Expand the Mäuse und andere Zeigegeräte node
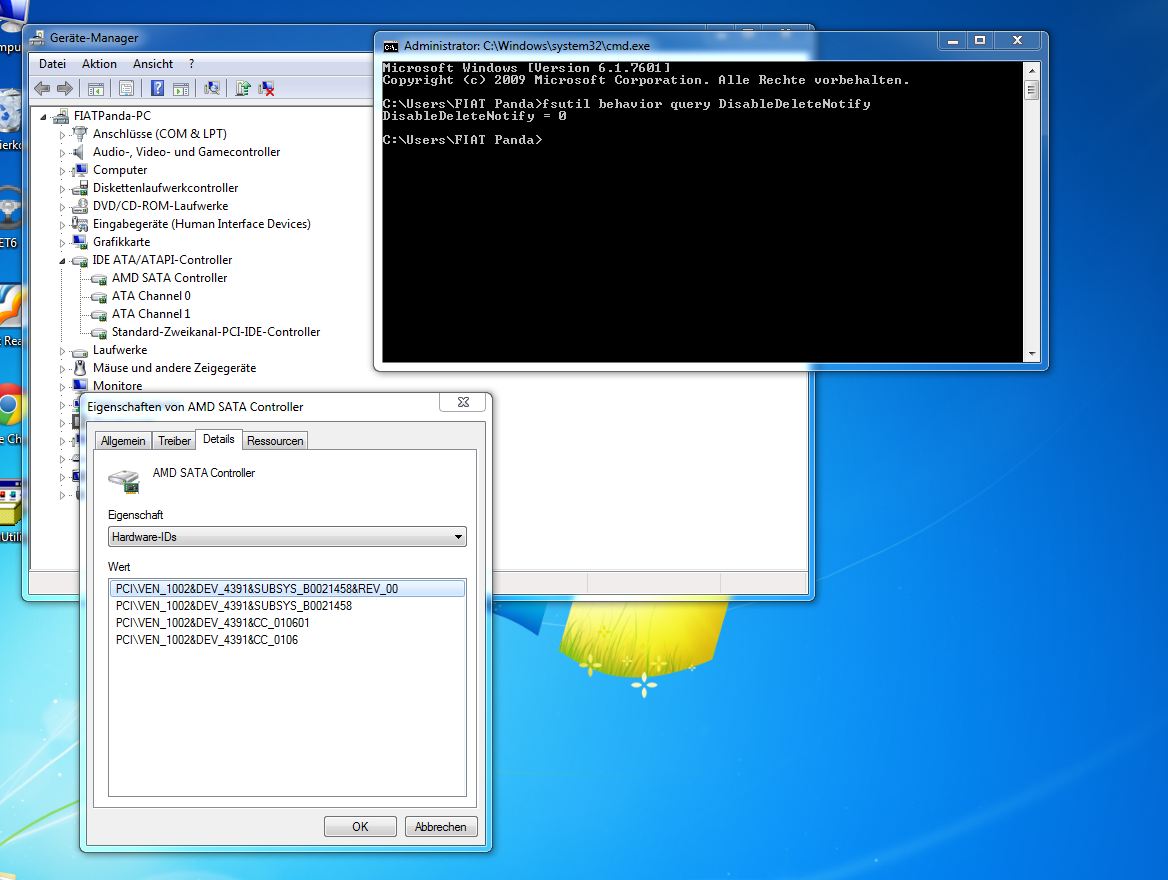 point(63,369)
